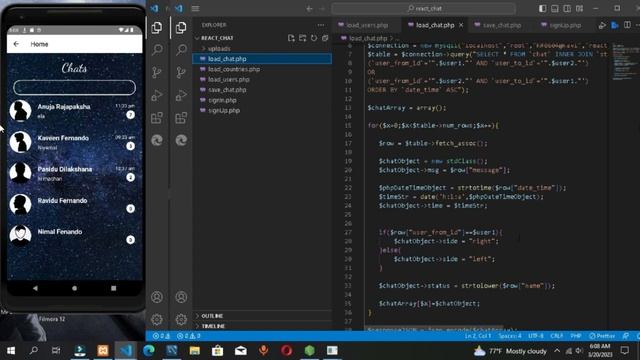640x360 pixels.
Task: Open the Prettier status bar item
Action: [602, 336]
